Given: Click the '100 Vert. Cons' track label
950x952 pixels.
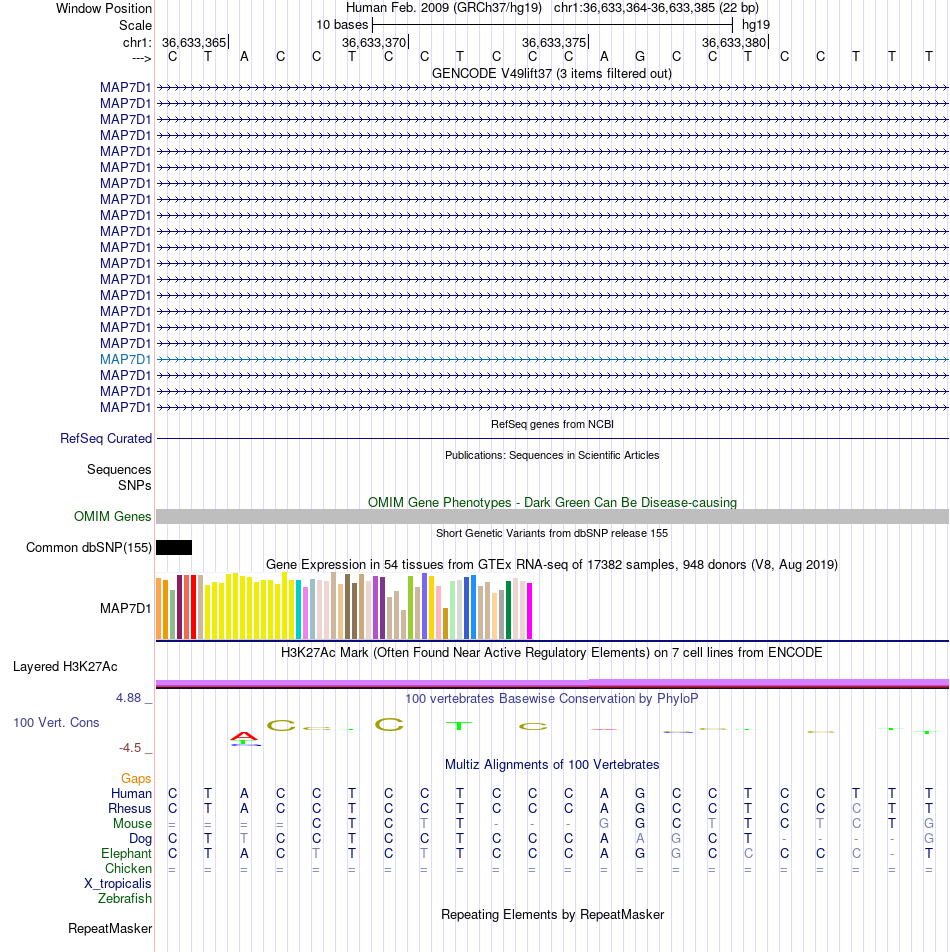Looking at the screenshot, I should tap(56, 722).
